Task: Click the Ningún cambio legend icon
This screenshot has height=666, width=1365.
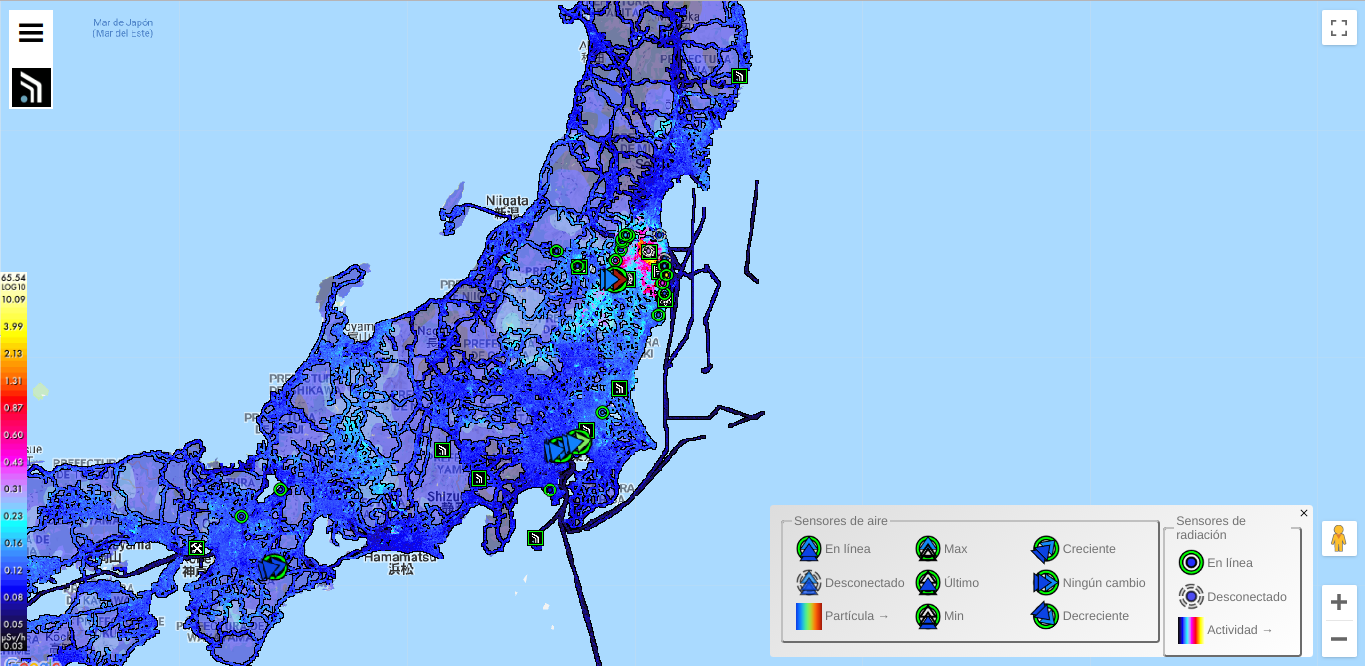Action: (x=1045, y=583)
